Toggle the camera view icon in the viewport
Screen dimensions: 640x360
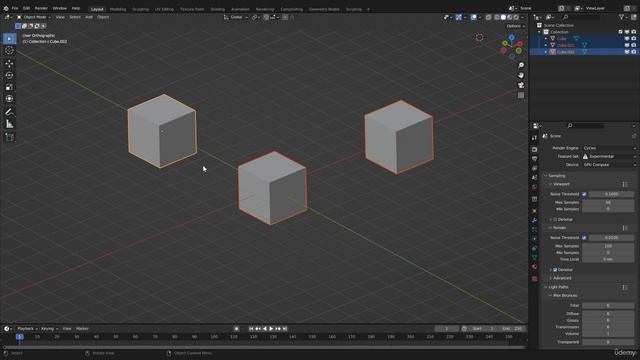521,85
